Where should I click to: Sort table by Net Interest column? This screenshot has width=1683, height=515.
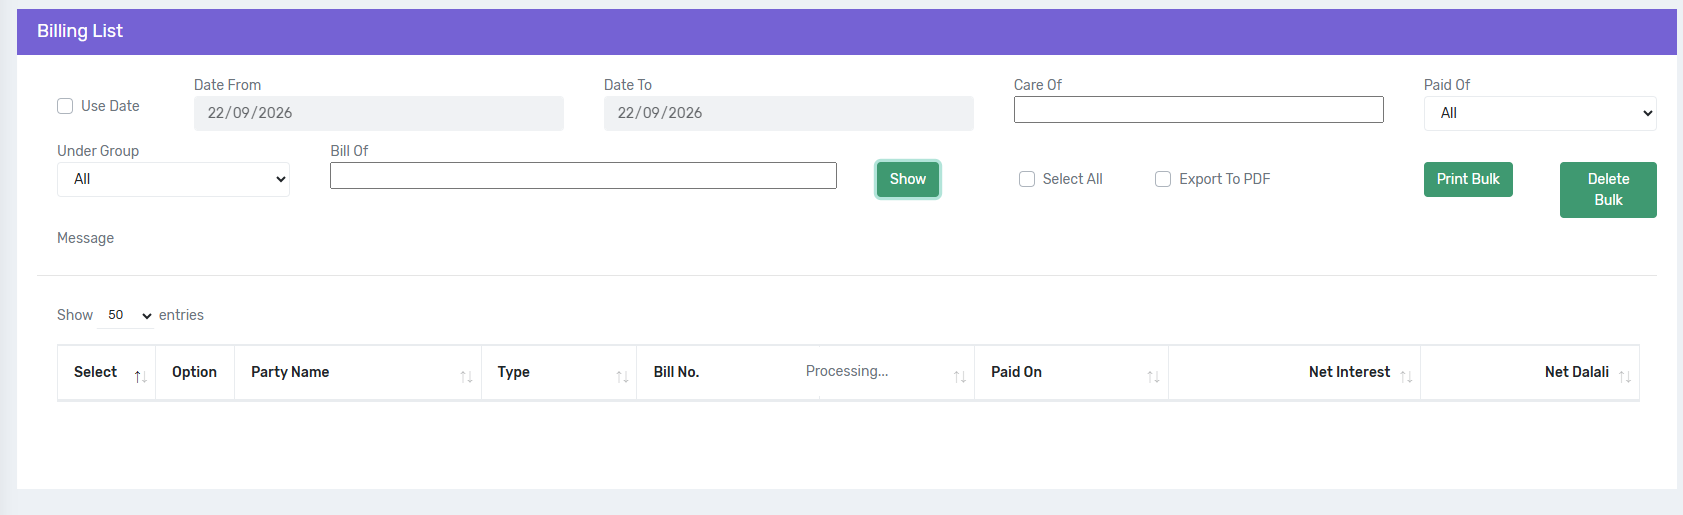1294,372
